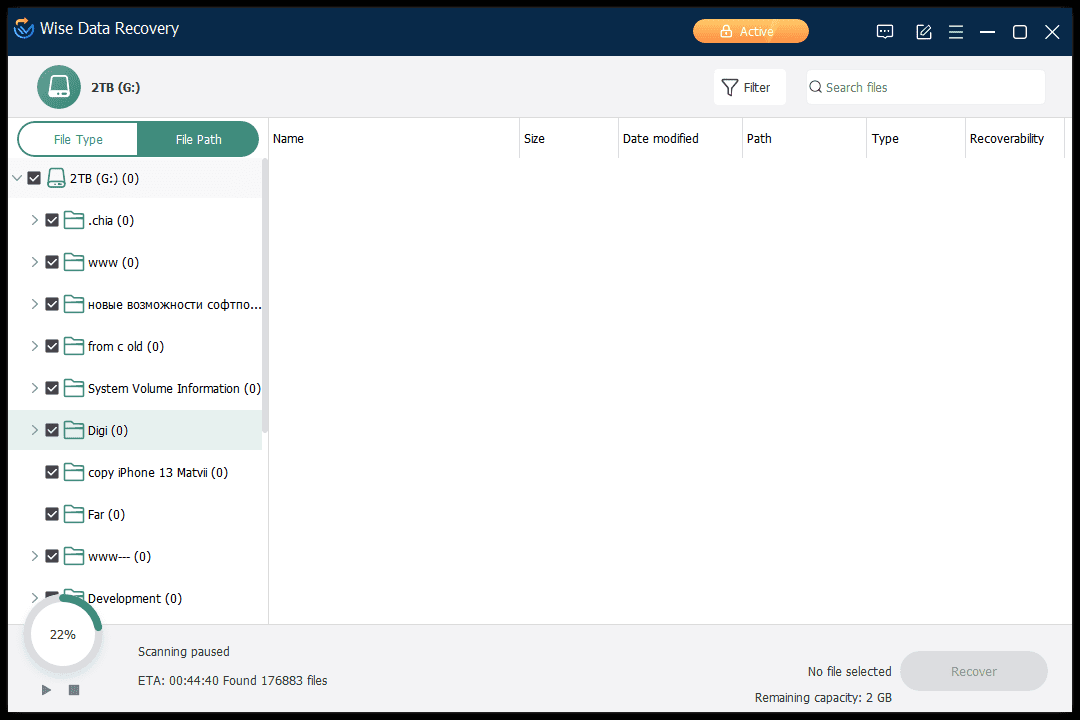1080x720 pixels.
Task: Uncheck the новые возможности folder checkbox
Action: (x=52, y=305)
